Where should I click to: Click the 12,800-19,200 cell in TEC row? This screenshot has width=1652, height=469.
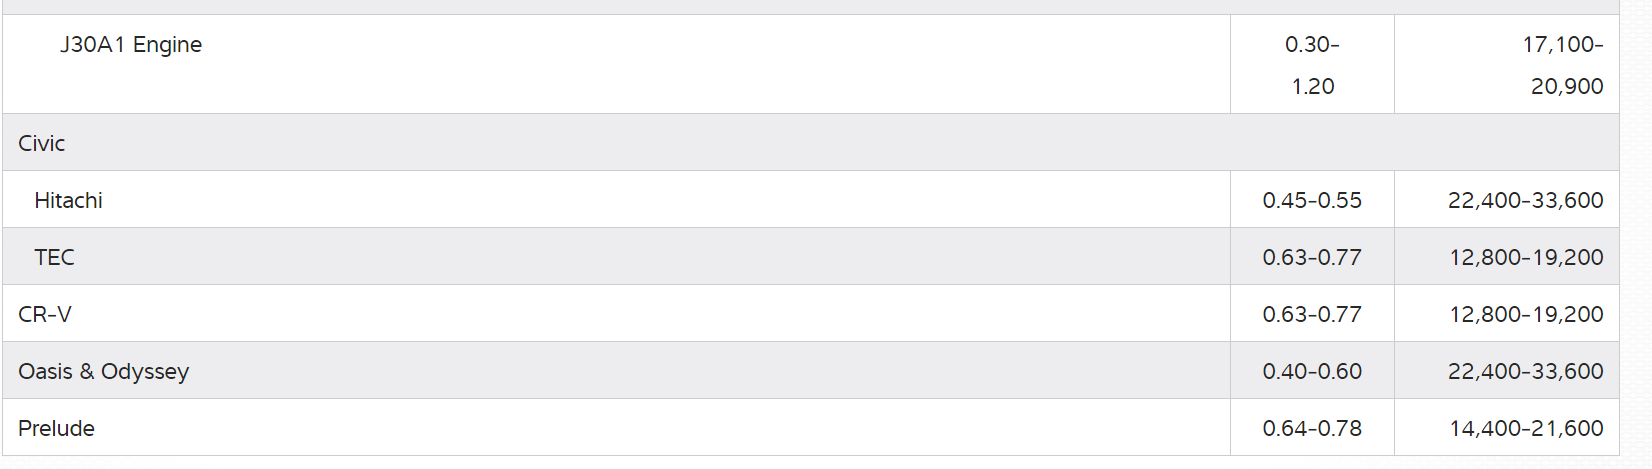pos(1526,257)
